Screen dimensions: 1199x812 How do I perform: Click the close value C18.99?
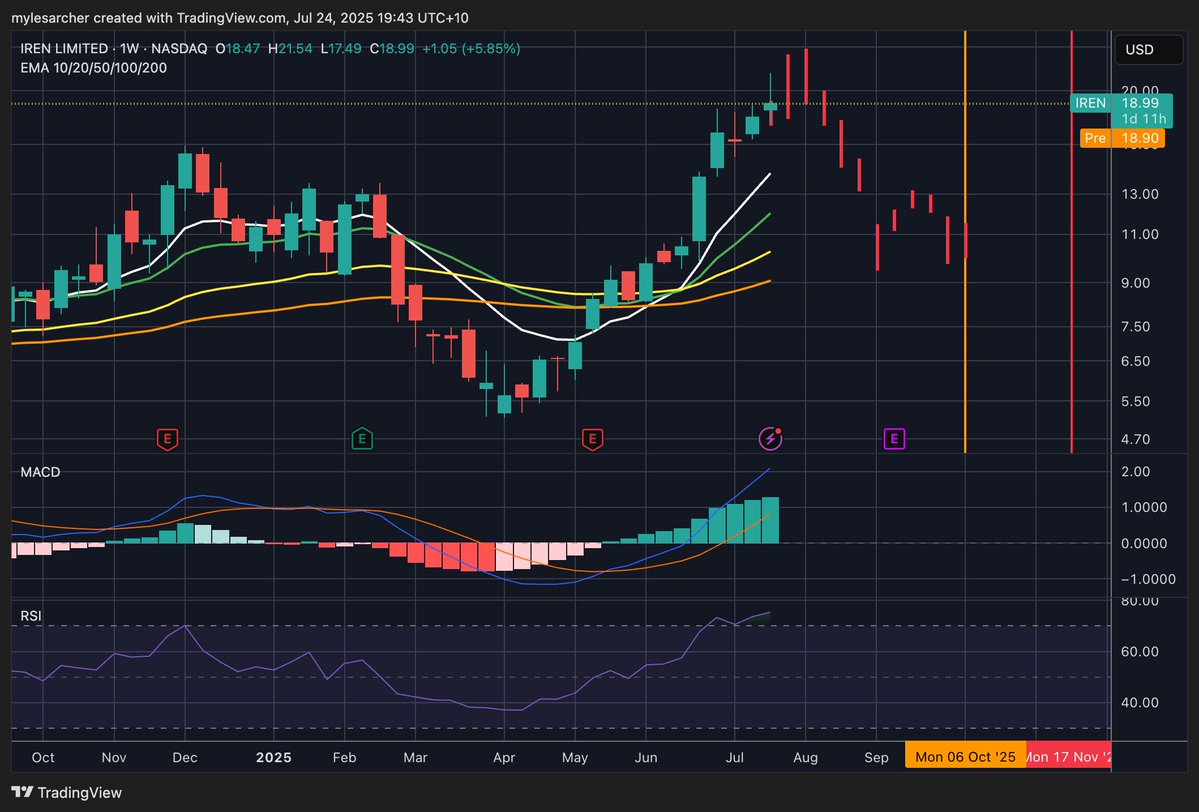click(392, 48)
